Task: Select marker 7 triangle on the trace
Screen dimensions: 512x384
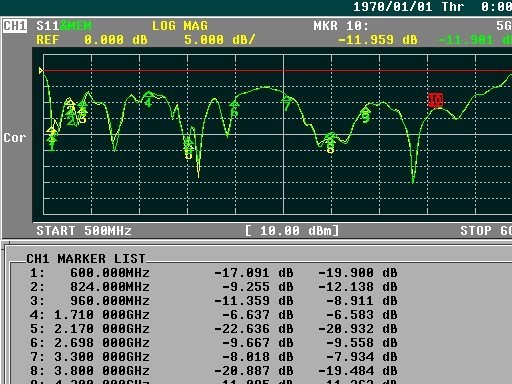Action: (x=287, y=102)
